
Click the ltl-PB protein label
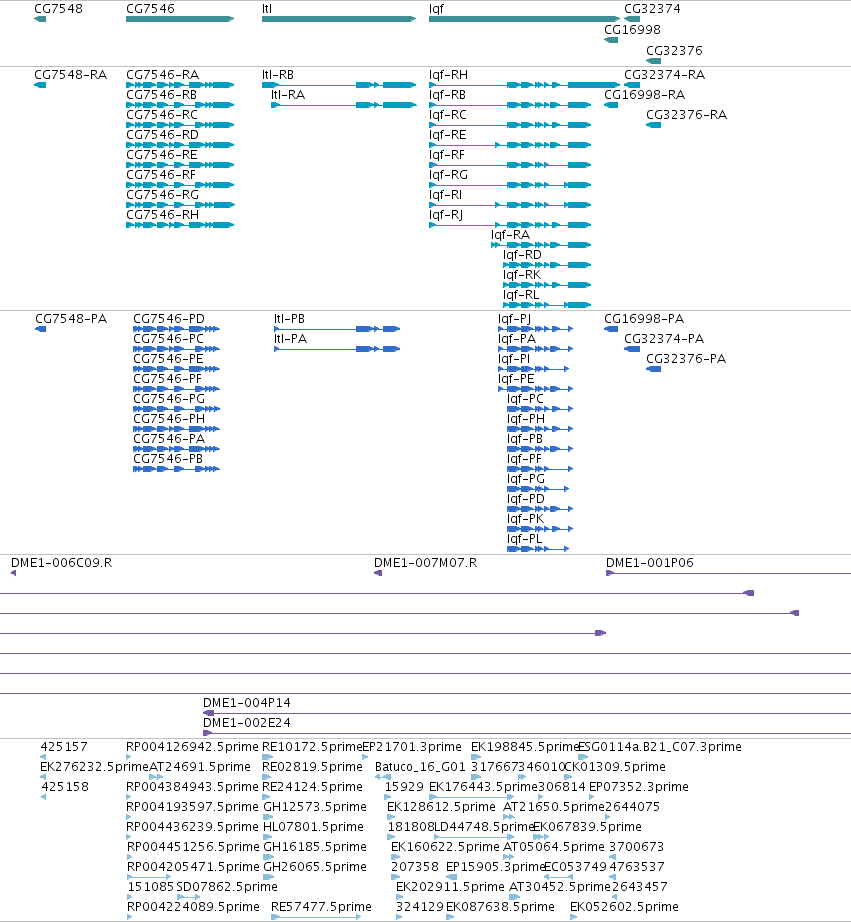click(289, 319)
